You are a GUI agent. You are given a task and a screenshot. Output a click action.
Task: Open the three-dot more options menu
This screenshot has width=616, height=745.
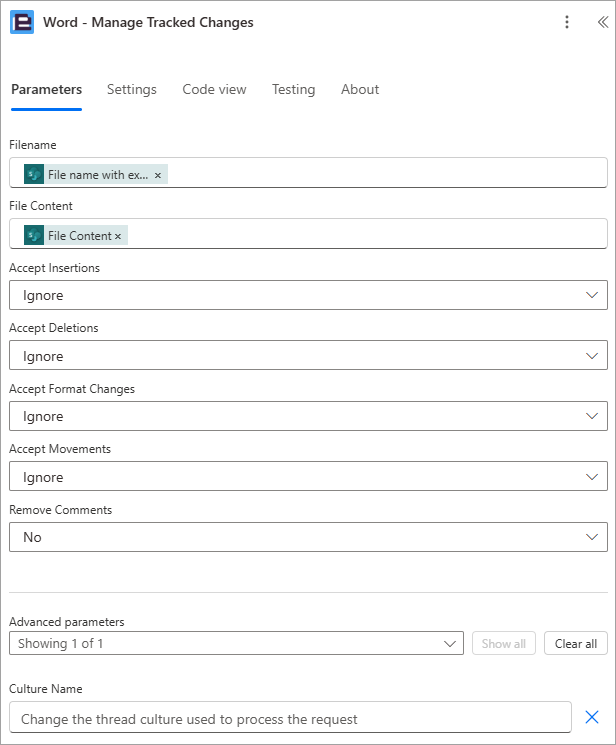pos(567,22)
